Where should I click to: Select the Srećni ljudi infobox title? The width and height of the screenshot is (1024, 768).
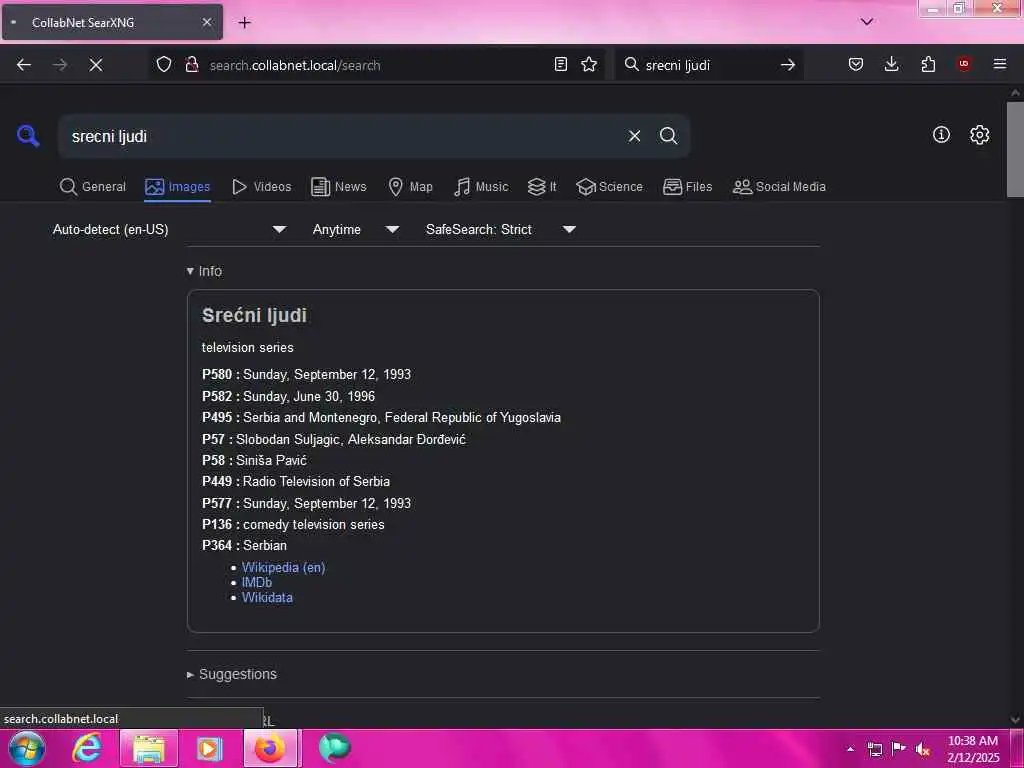(x=254, y=315)
